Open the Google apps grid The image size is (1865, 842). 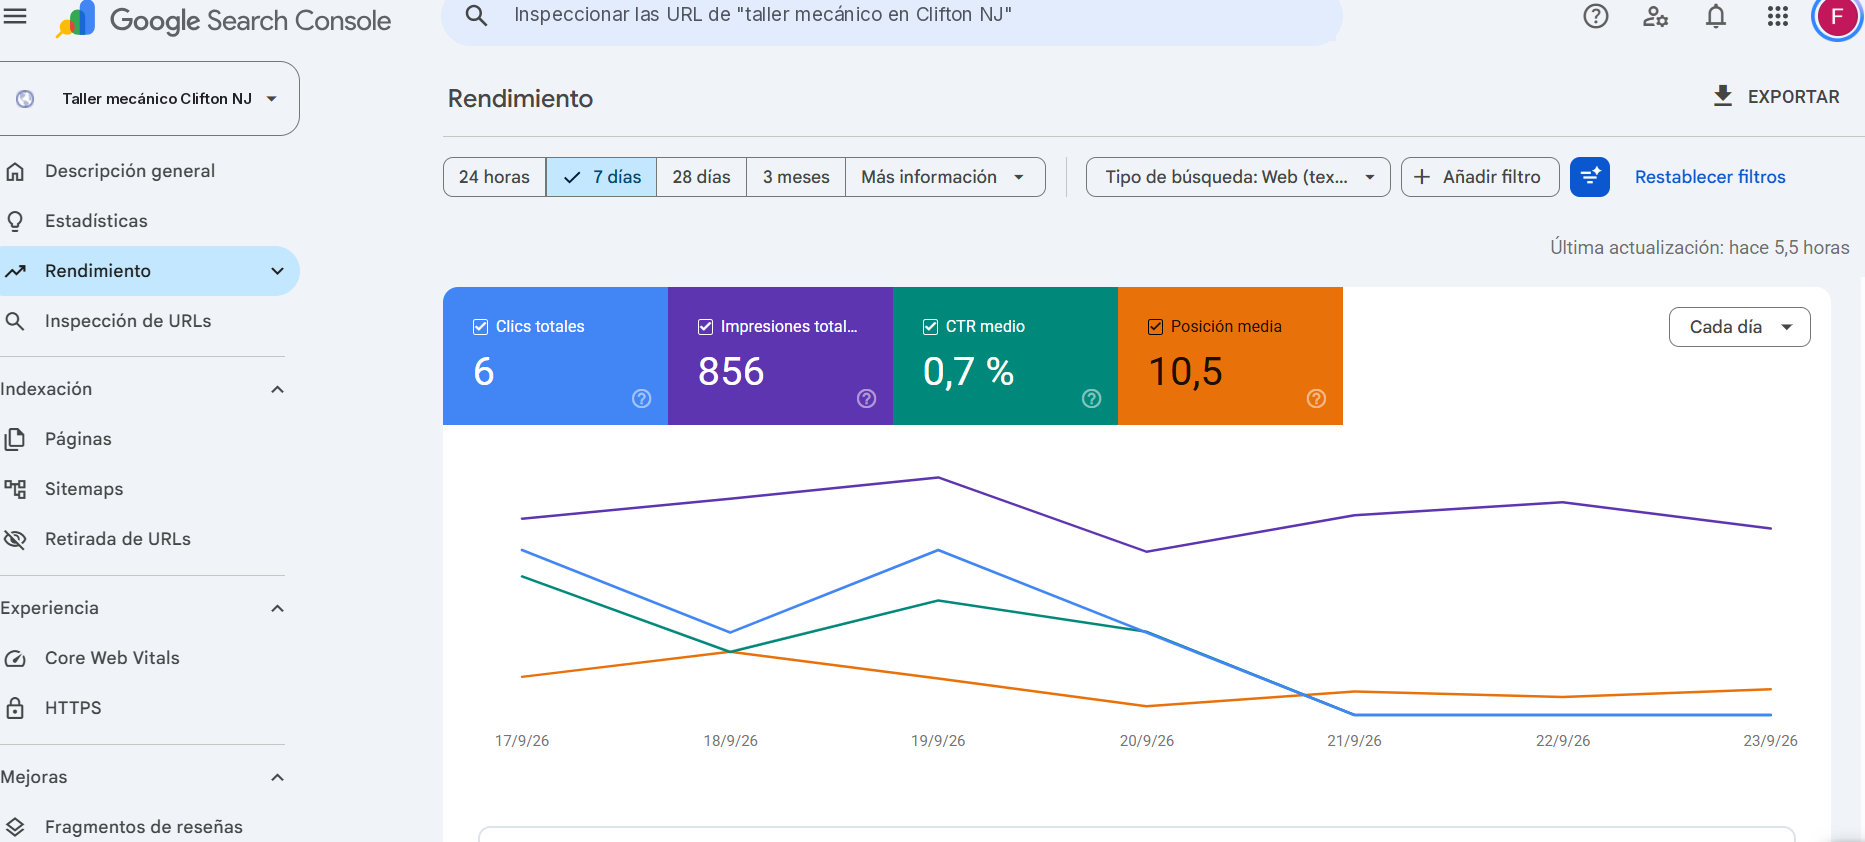pyautogui.click(x=1778, y=16)
